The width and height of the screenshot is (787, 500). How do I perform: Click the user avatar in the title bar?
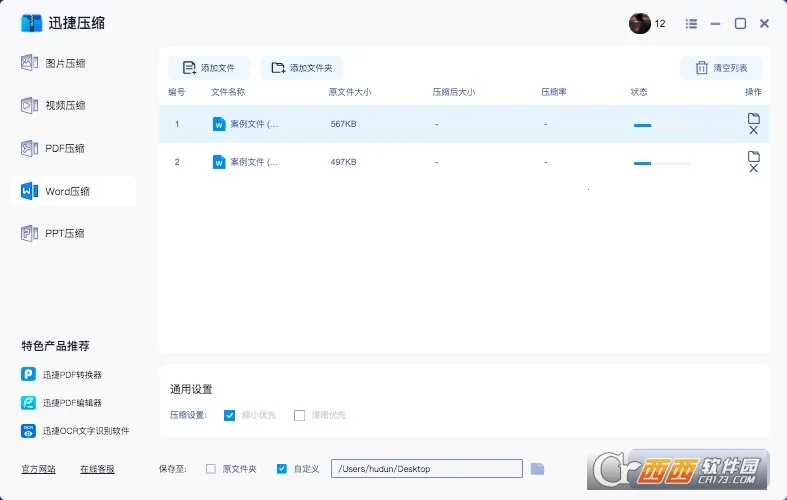[640, 23]
